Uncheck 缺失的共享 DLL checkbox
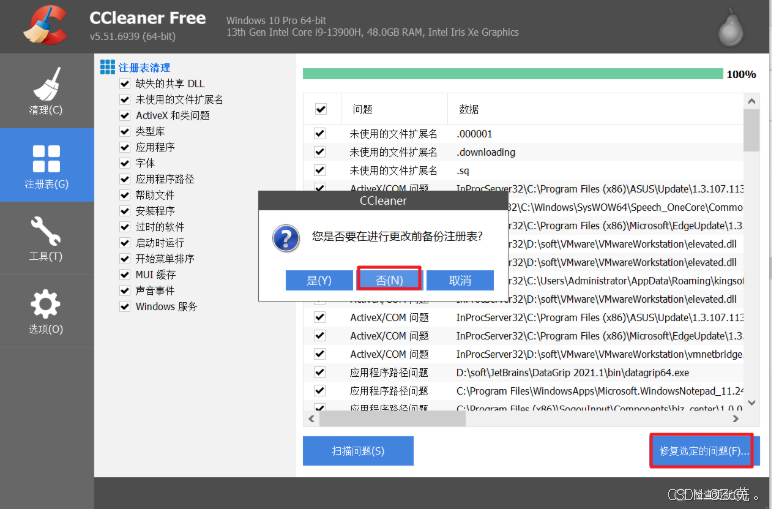Image resolution: width=772 pixels, height=509 pixels. 125,83
